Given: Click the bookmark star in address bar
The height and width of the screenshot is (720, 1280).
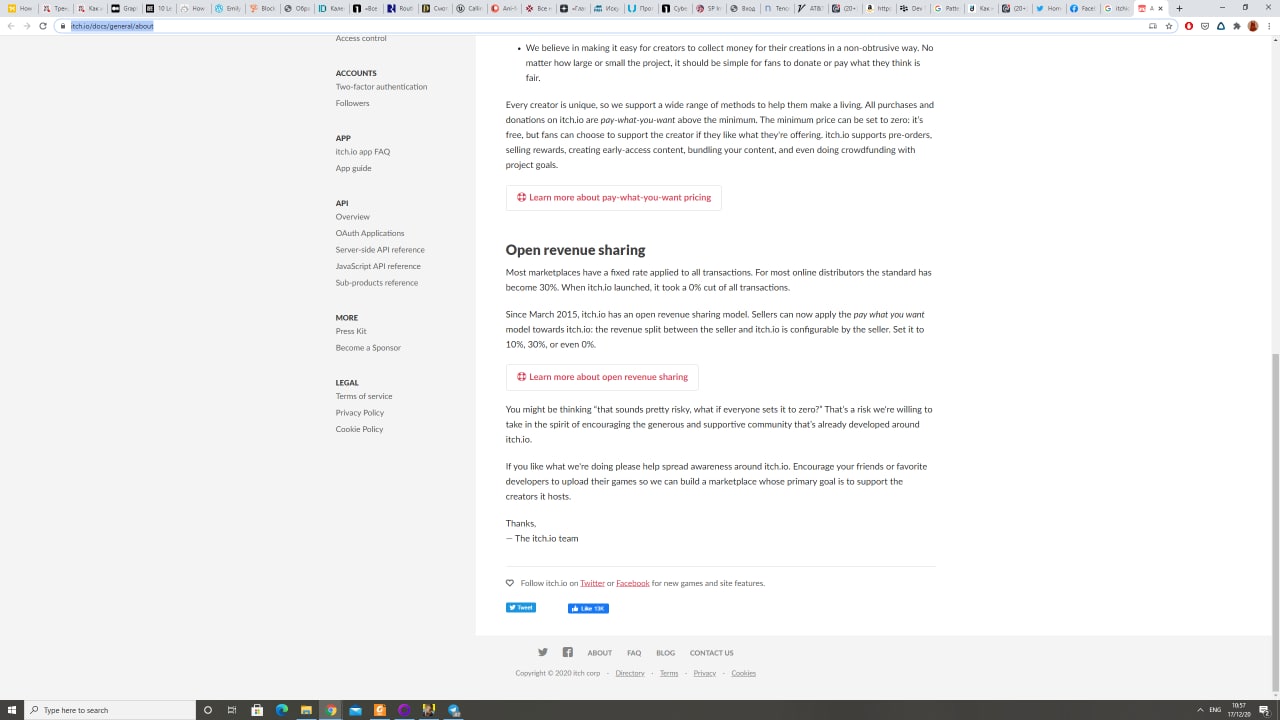Looking at the screenshot, I should pos(1168,26).
